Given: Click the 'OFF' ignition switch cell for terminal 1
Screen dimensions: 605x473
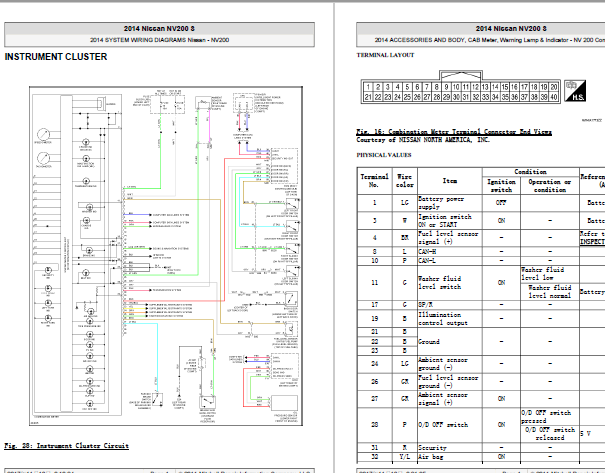Looking at the screenshot, I should (x=501, y=203).
